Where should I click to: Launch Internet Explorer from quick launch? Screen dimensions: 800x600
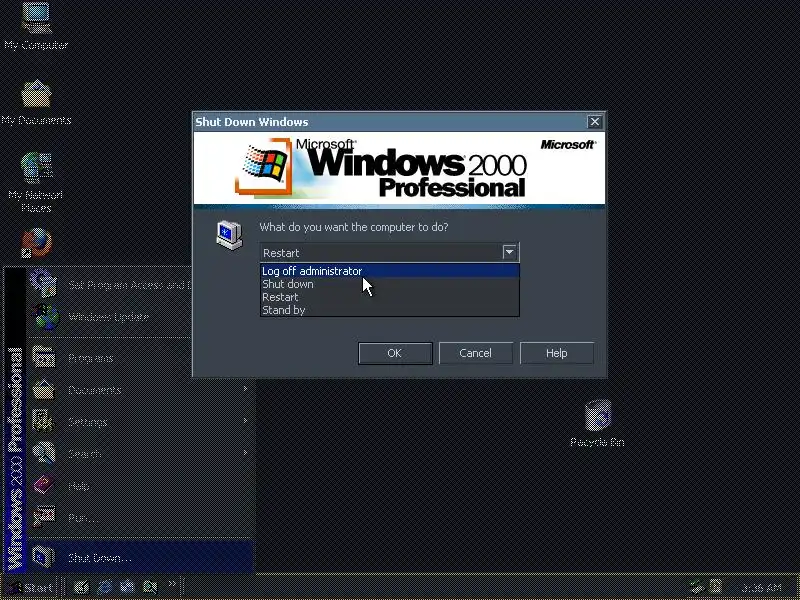point(105,587)
